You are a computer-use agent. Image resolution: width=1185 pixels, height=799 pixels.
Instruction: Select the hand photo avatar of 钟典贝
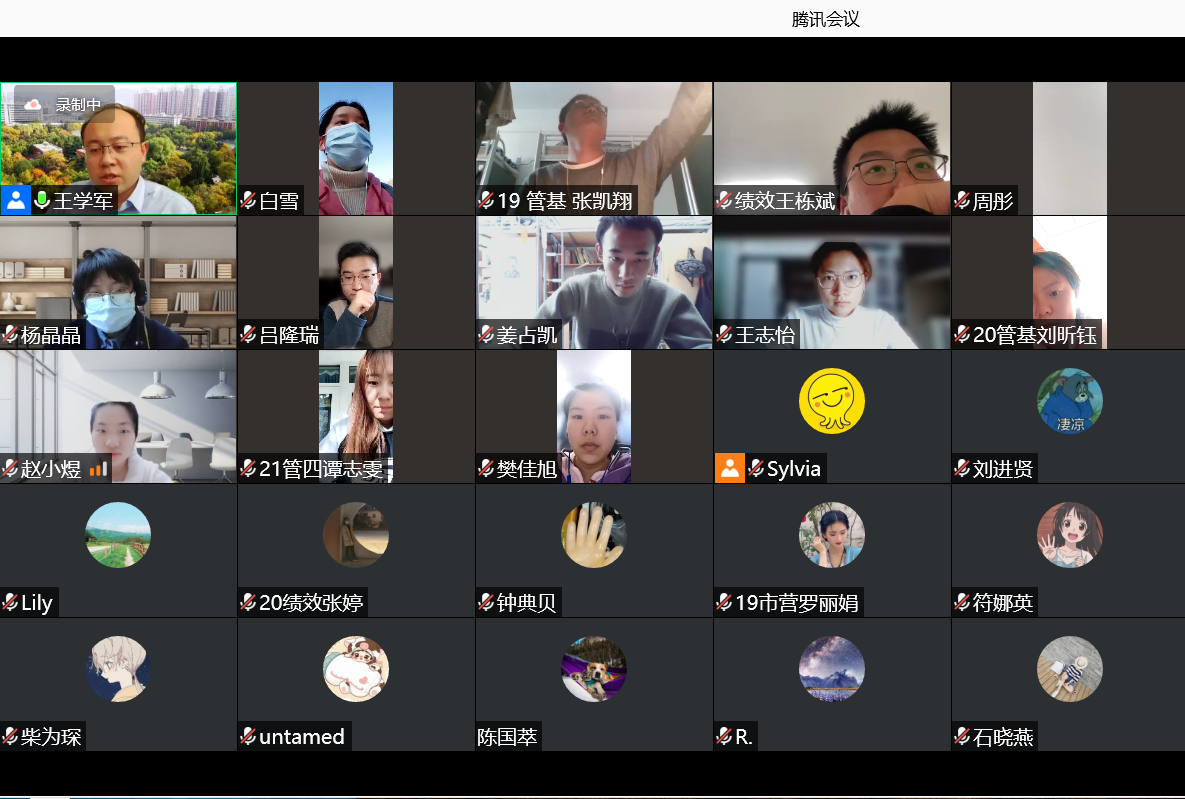tap(593, 535)
